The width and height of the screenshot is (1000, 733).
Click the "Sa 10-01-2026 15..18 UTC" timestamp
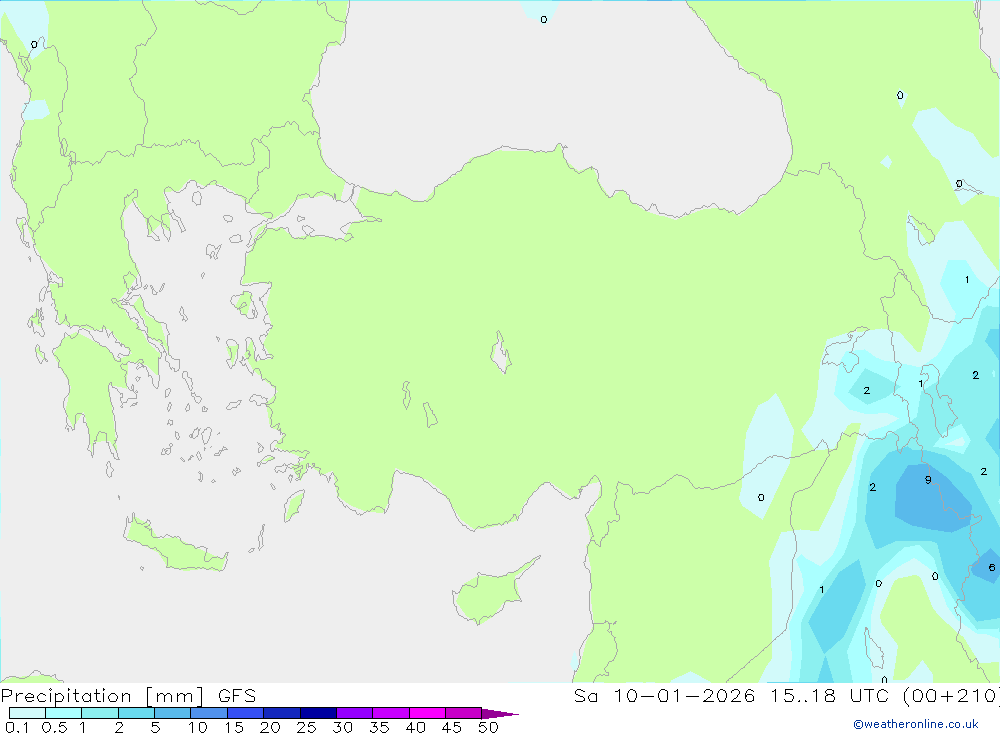pos(733,695)
